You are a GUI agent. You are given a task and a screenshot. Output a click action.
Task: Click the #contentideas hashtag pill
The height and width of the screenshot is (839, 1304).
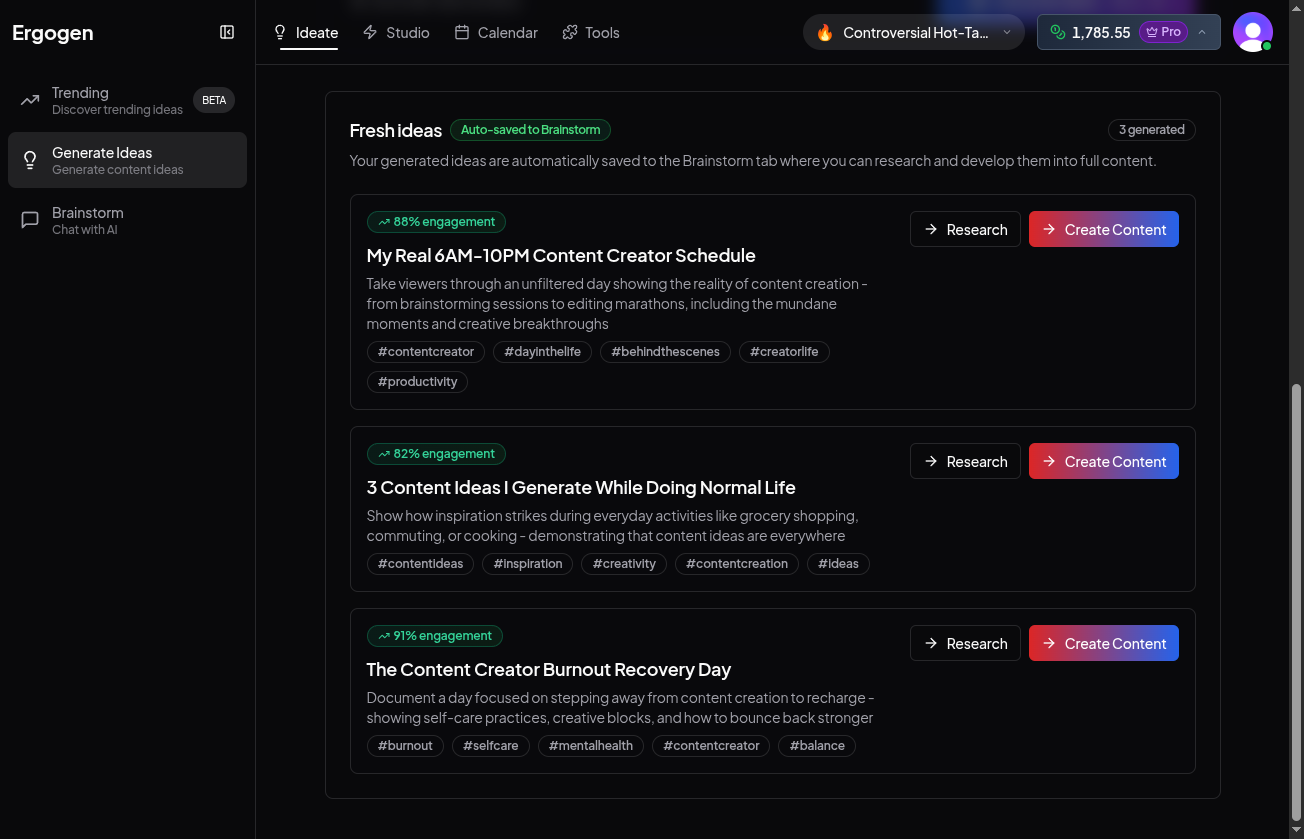[x=420, y=563]
